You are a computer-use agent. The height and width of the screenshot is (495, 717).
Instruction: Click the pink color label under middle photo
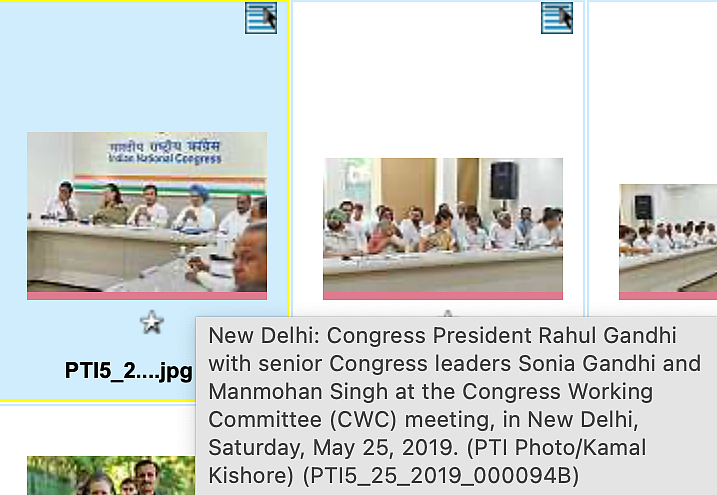pyautogui.click(x=443, y=296)
